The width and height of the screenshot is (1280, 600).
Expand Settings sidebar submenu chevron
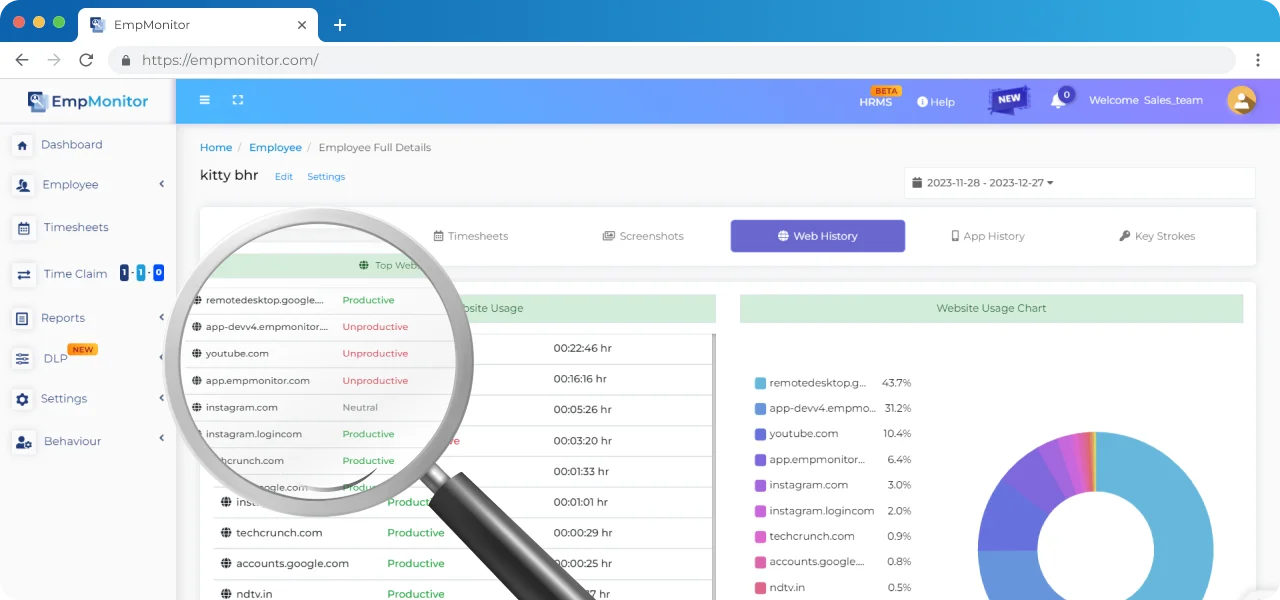162,398
